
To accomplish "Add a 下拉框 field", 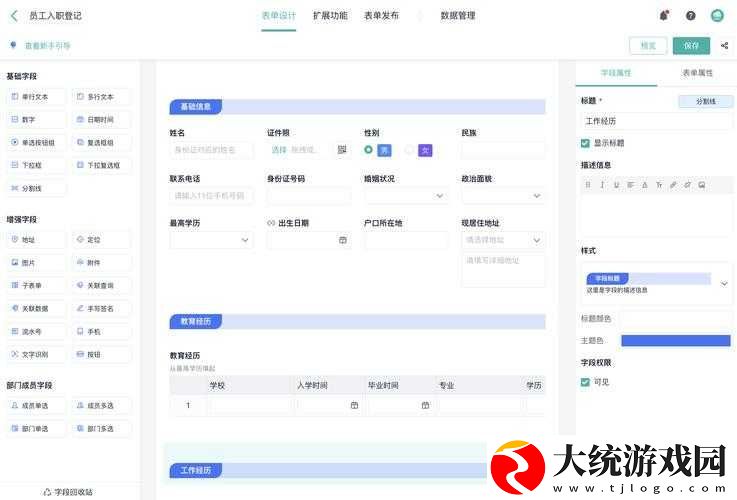I will 36,165.
